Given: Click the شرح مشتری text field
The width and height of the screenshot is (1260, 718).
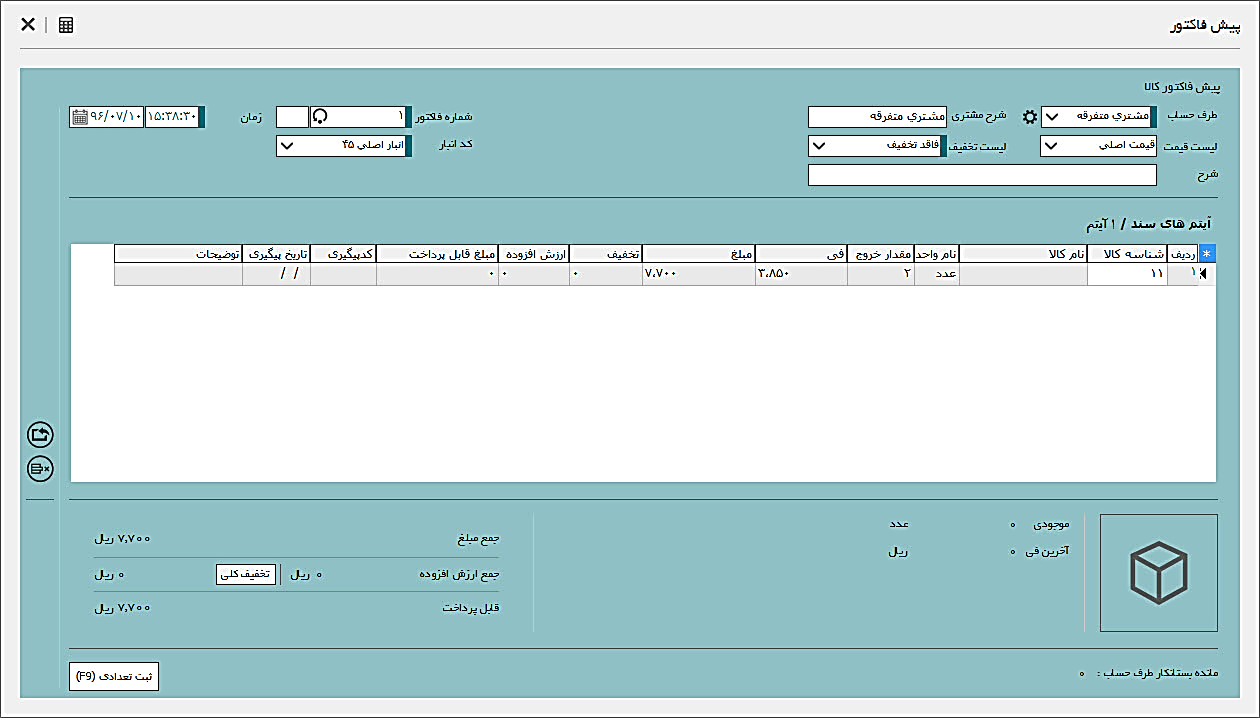Looking at the screenshot, I should click(x=876, y=117).
